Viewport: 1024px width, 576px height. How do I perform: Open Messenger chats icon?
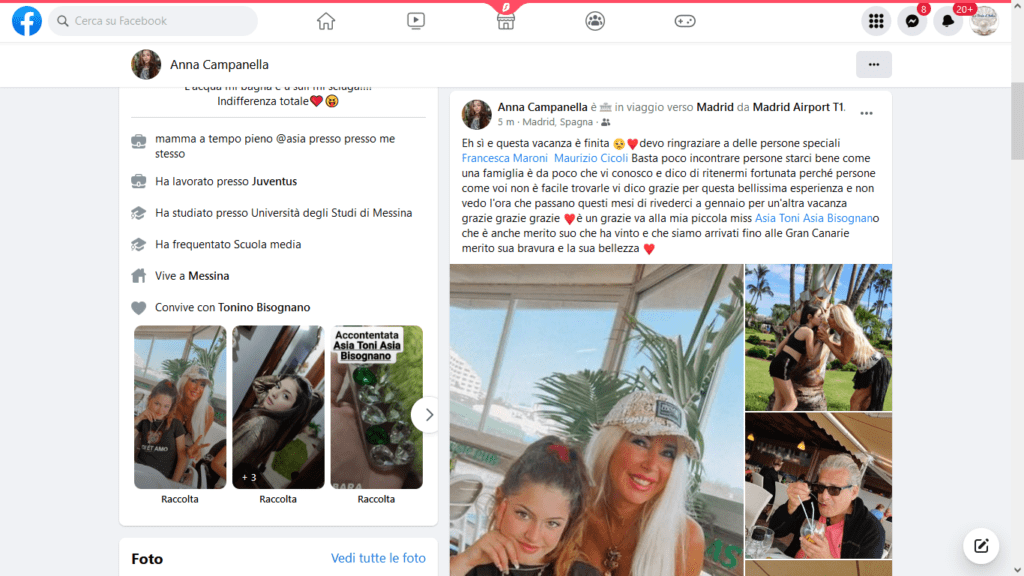tap(912, 22)
